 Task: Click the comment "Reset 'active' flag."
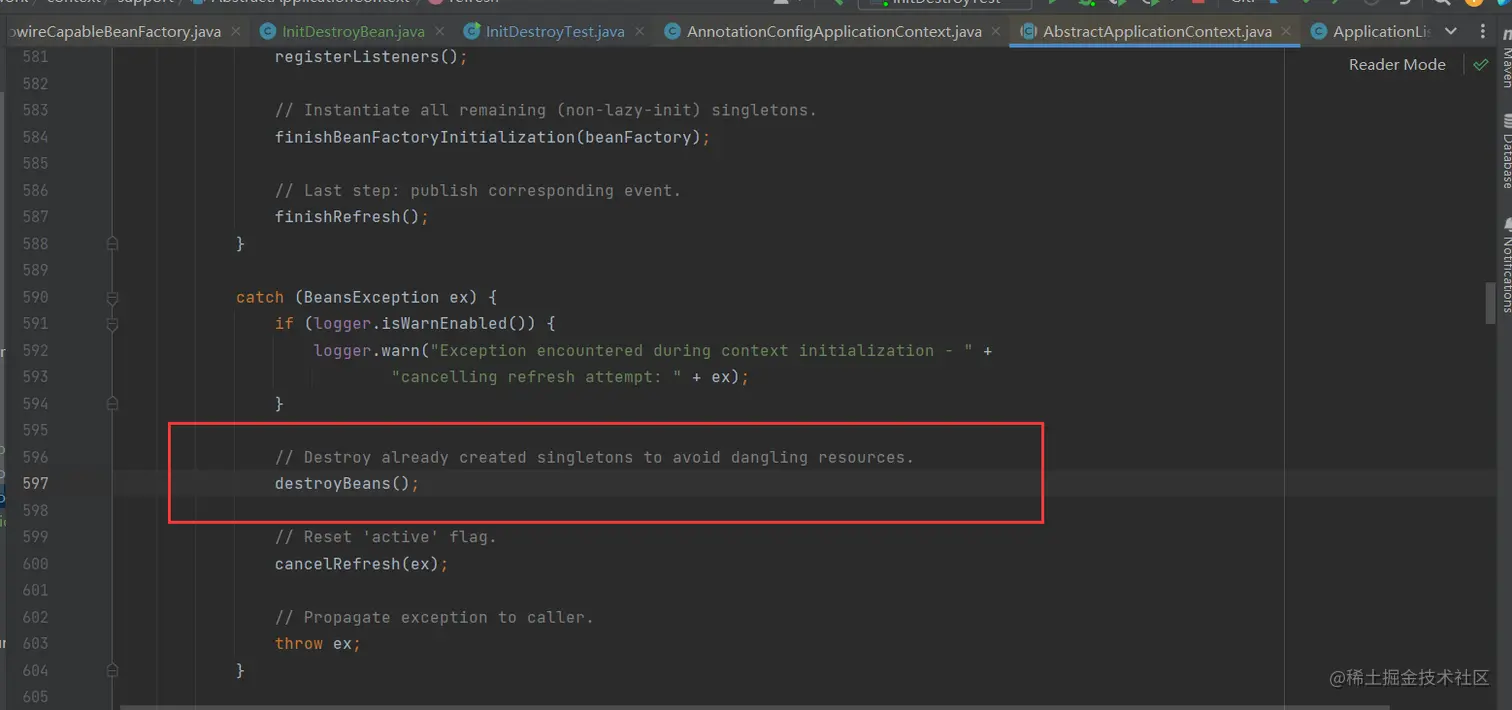(x=385, y=537)
